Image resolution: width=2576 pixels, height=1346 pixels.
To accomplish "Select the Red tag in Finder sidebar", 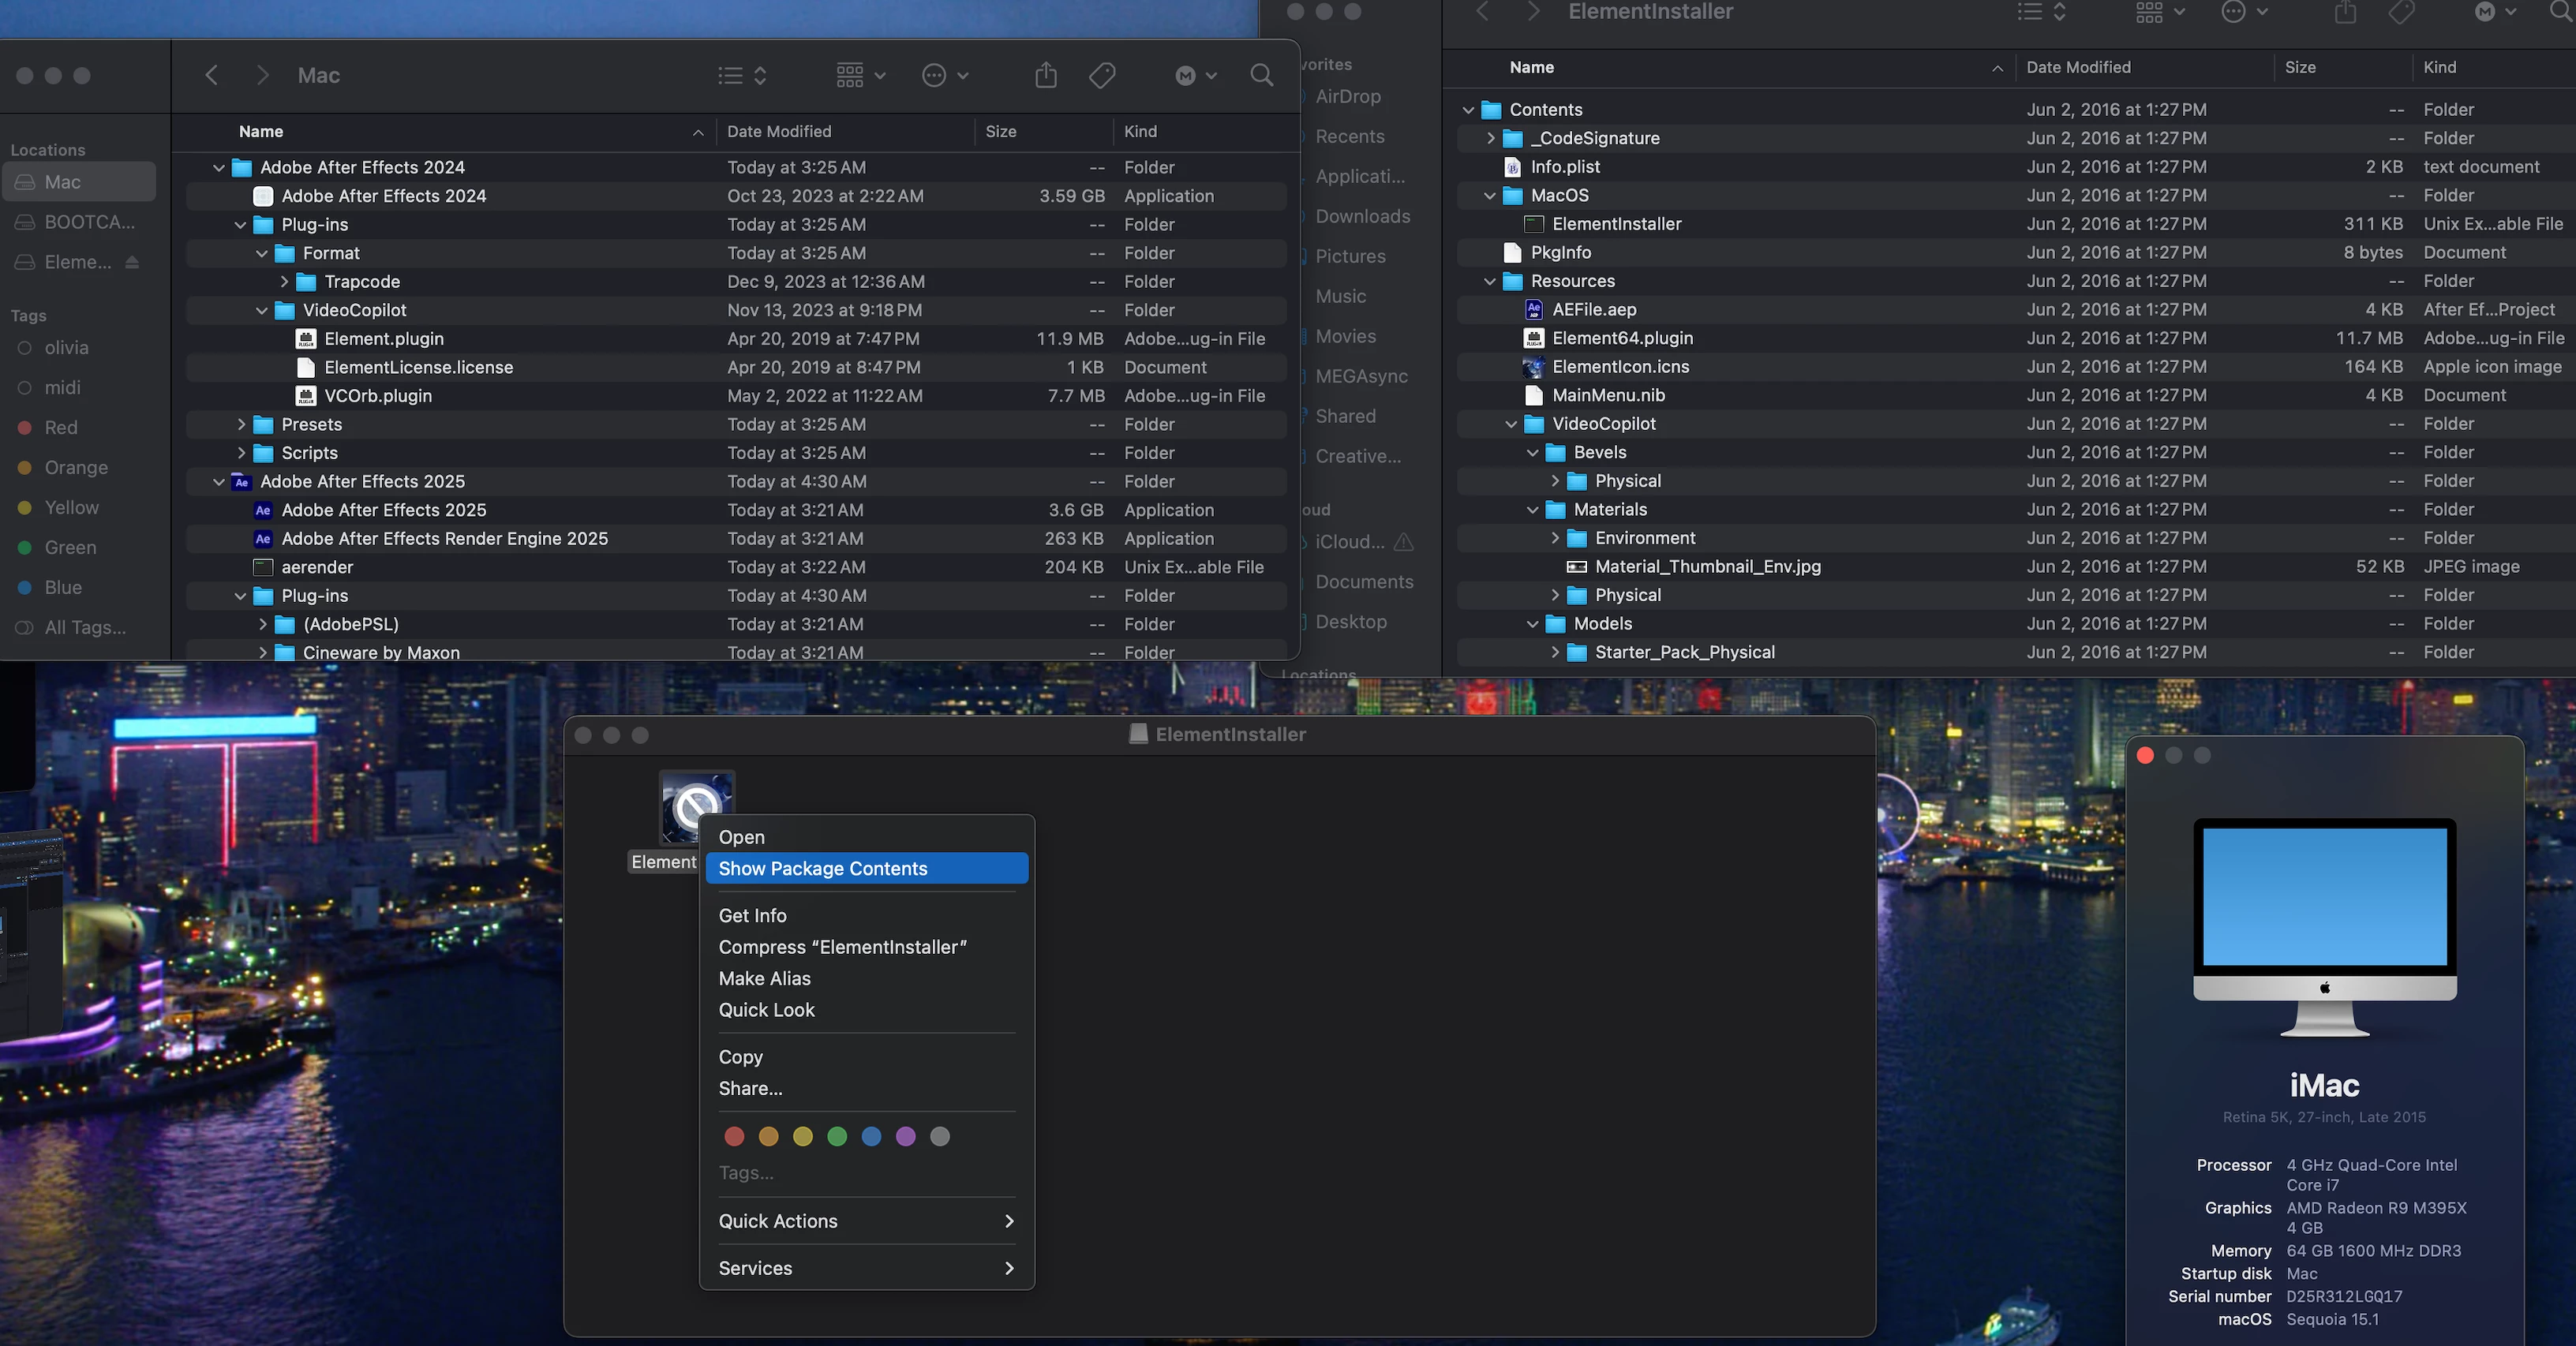I will tap(60, 427).
